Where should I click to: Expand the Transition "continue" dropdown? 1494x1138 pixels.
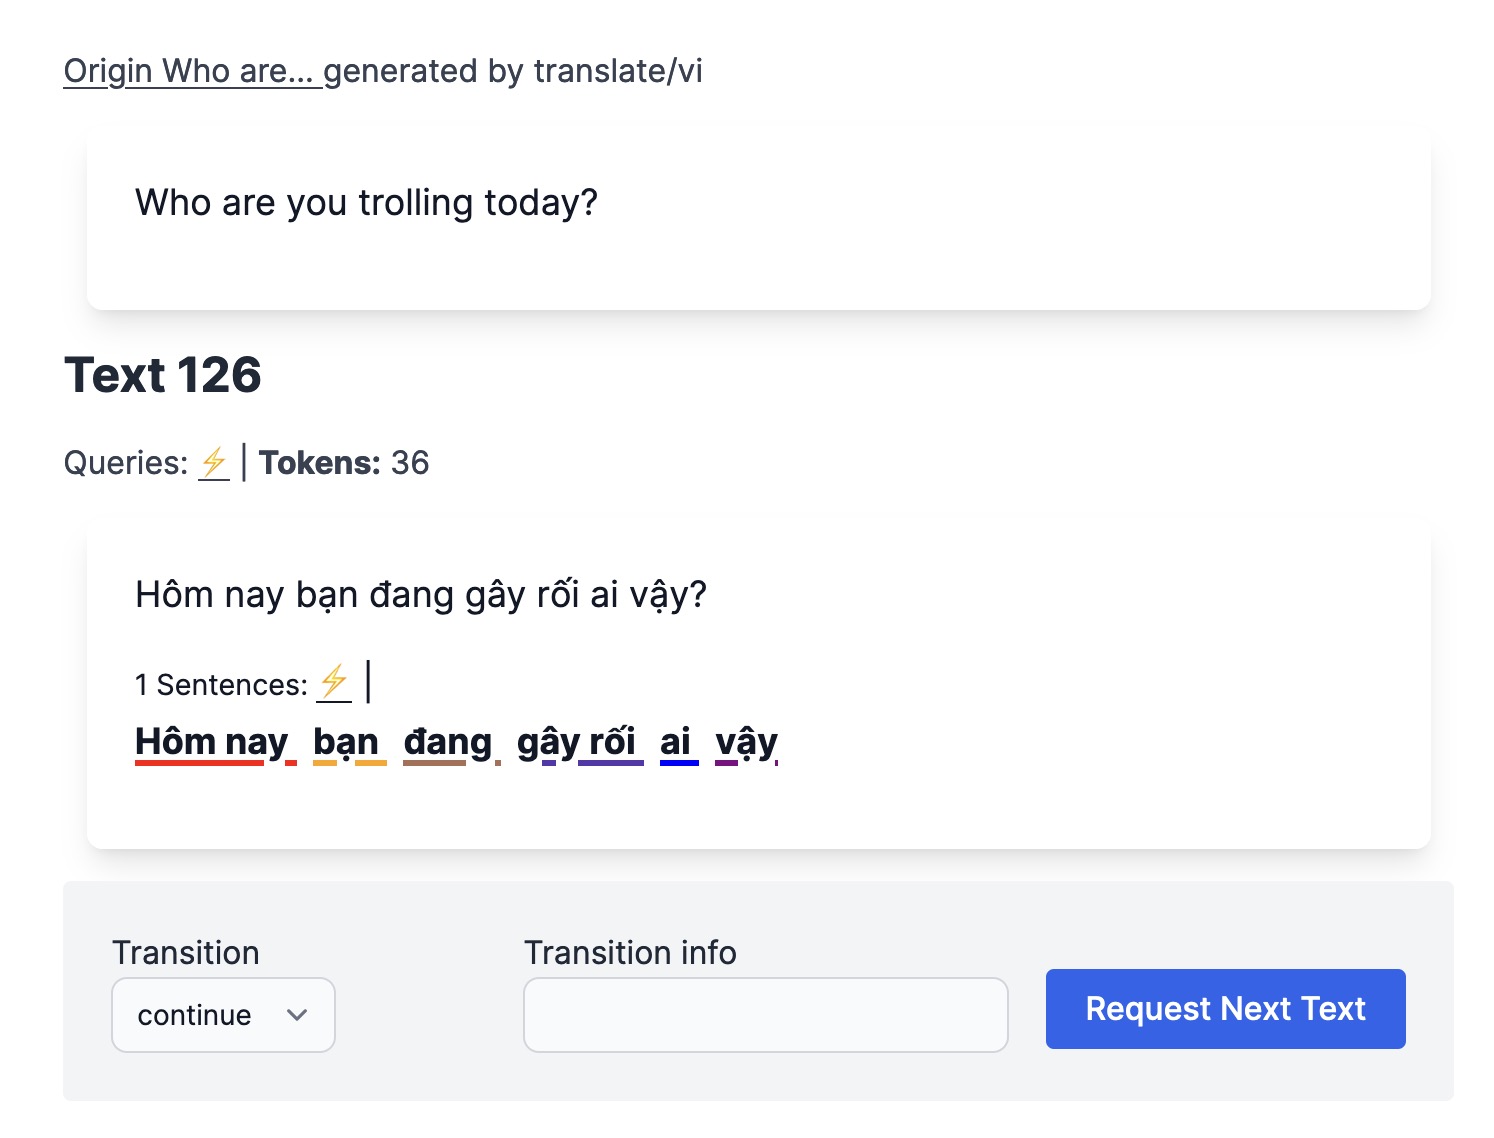point(223,1015)
